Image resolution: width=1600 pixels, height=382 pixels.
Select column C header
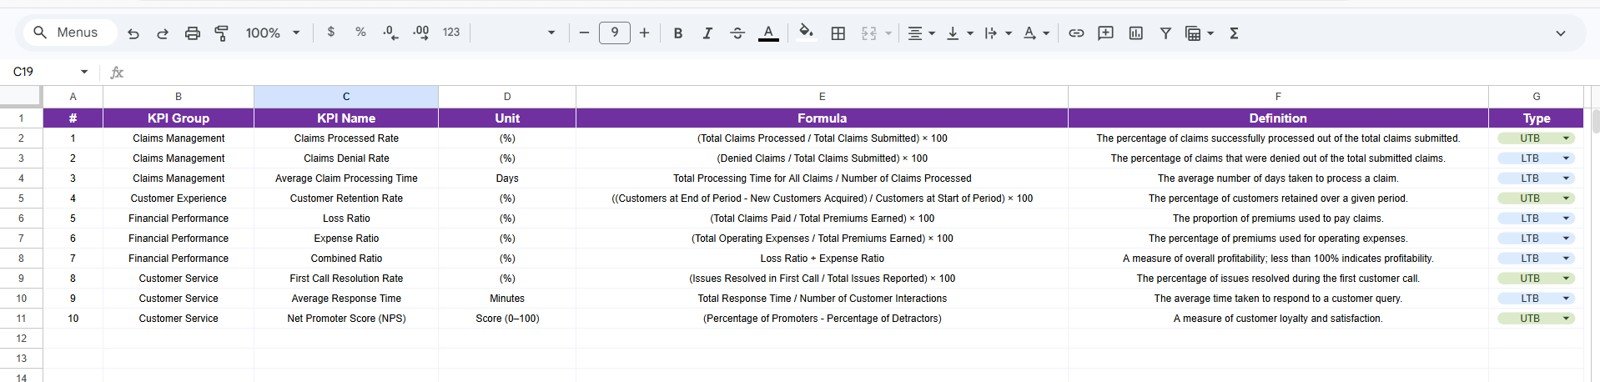tap(346, 97)
